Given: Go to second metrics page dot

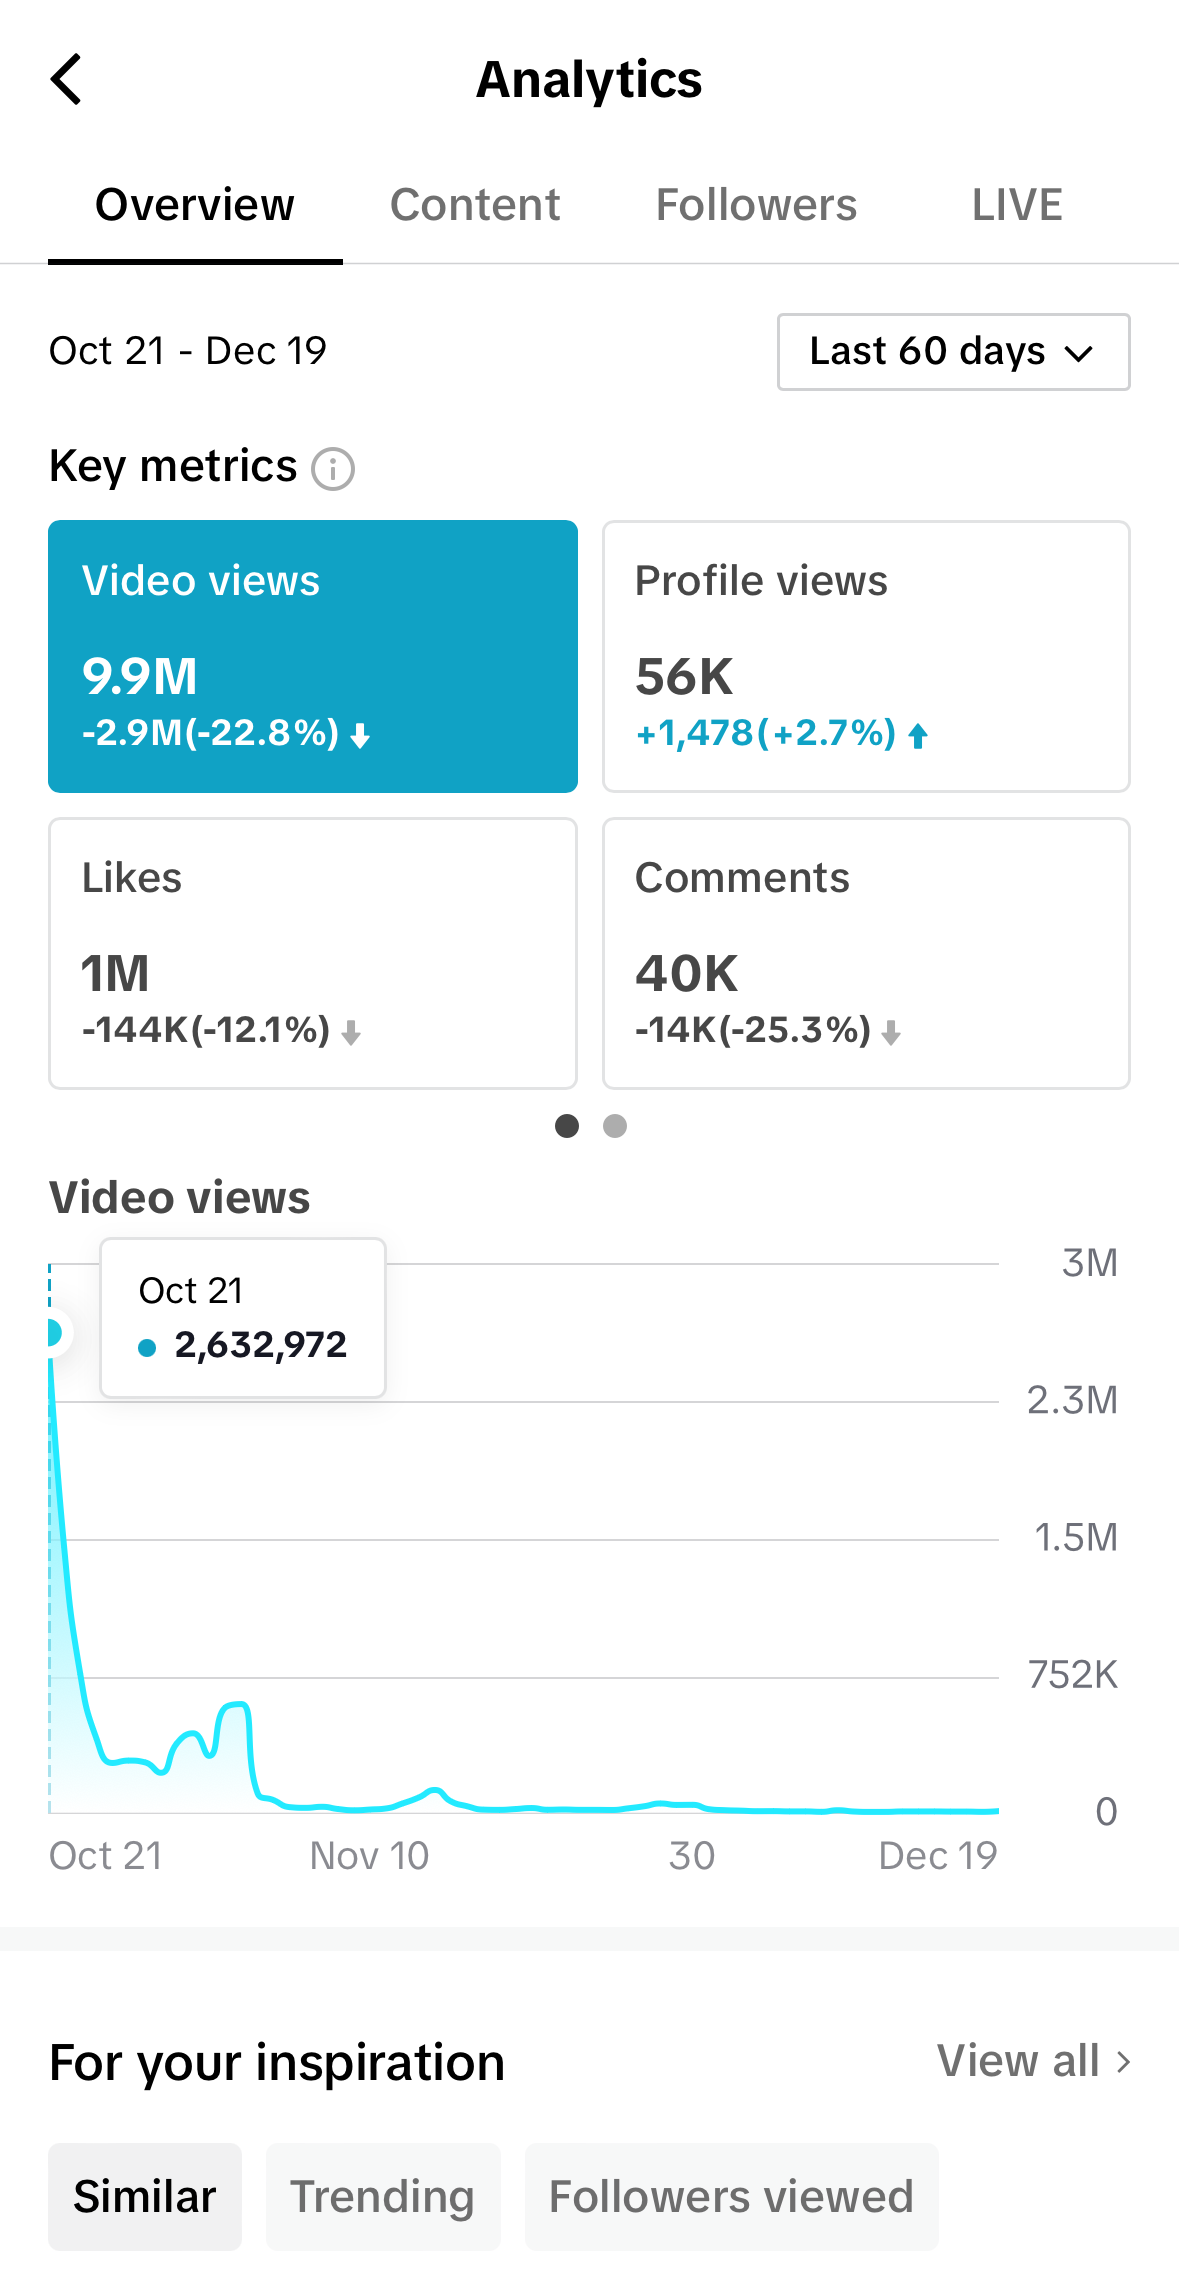Looking at the screenshot, I should (x=615, y=1126).
